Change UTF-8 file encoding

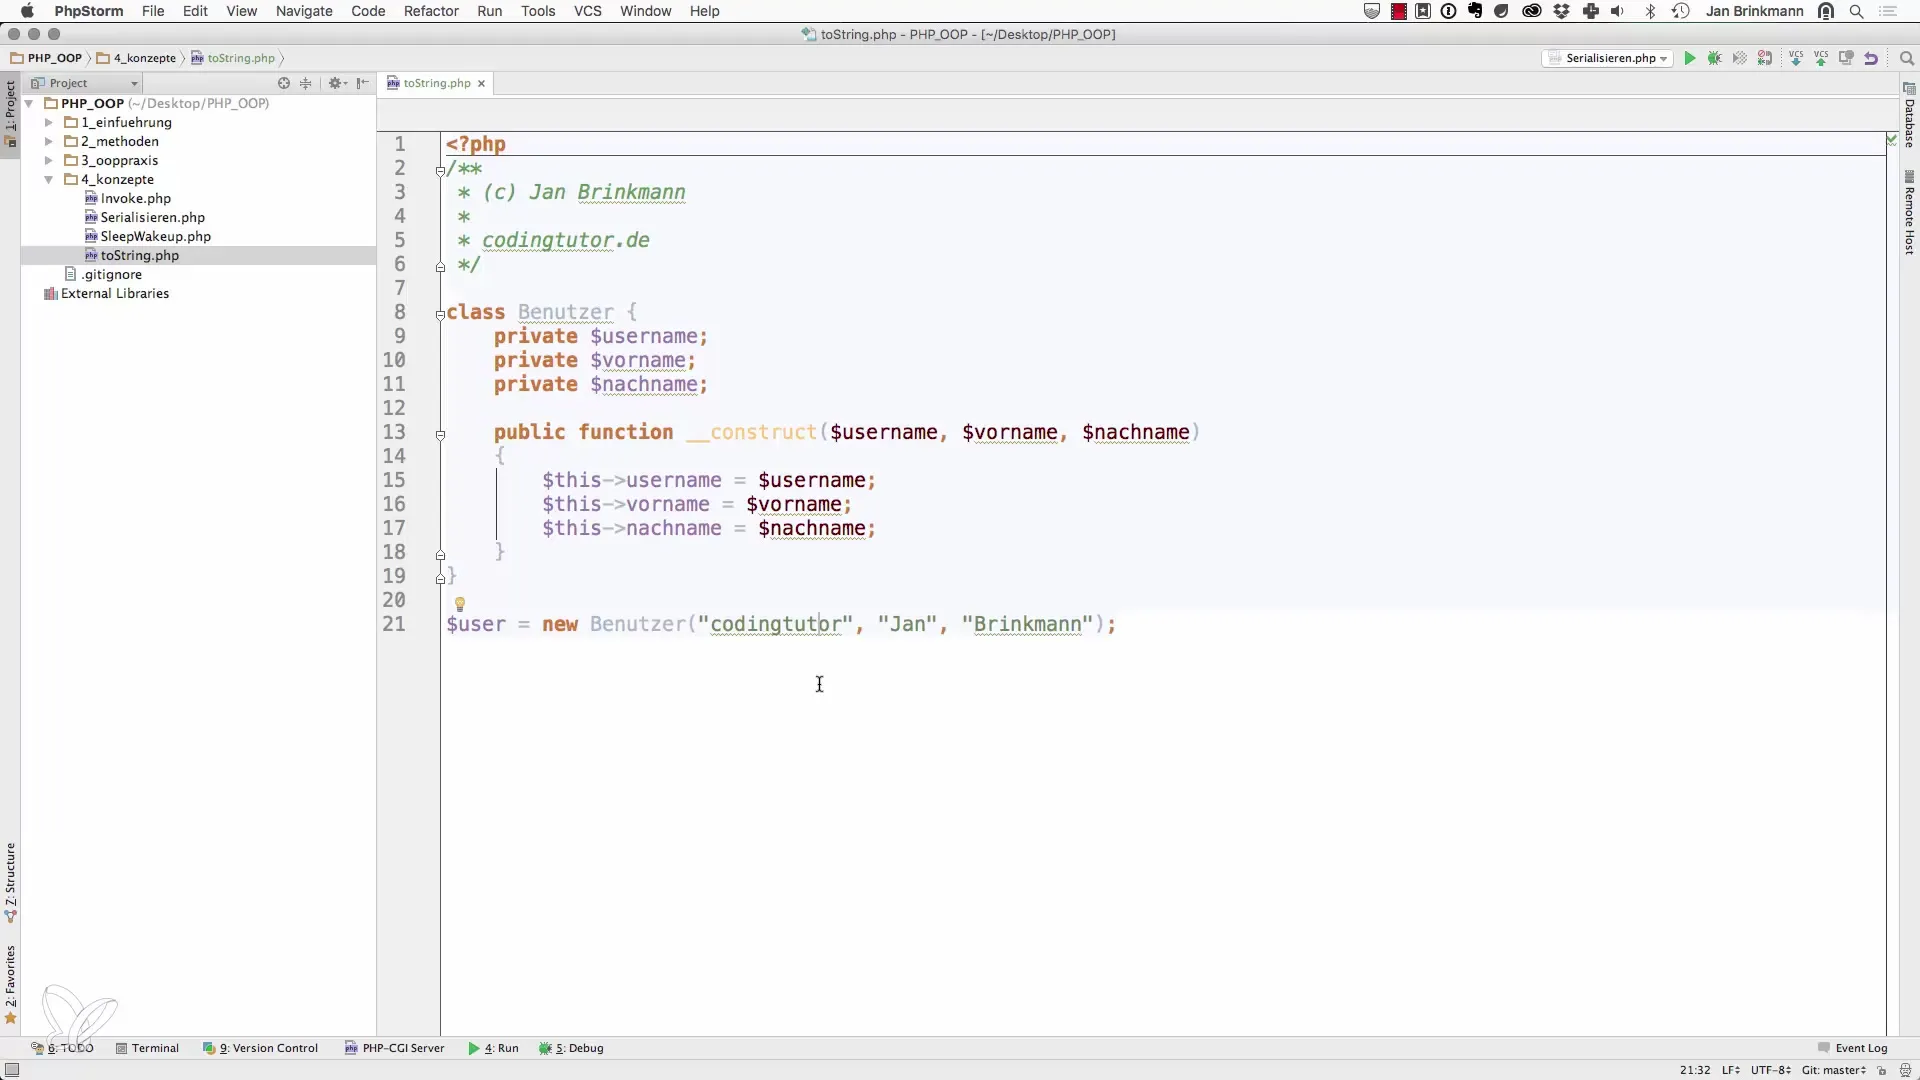(1771, 1070)
